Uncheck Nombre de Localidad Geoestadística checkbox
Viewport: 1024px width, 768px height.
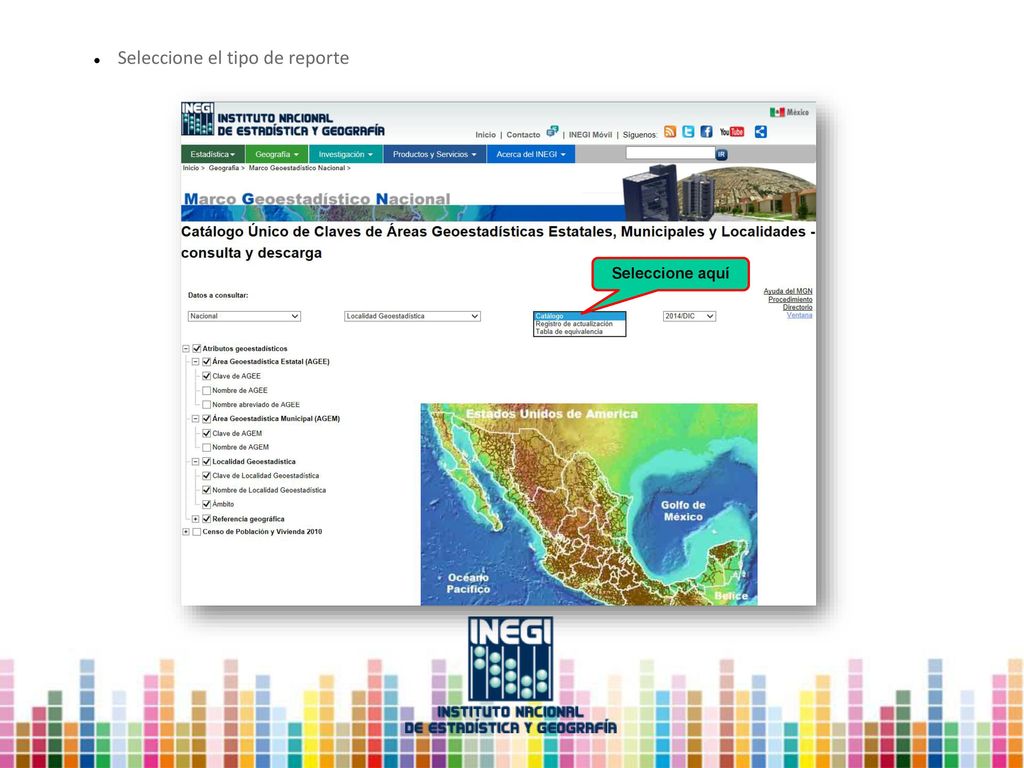pyautogui.click(x=206, y=490)
